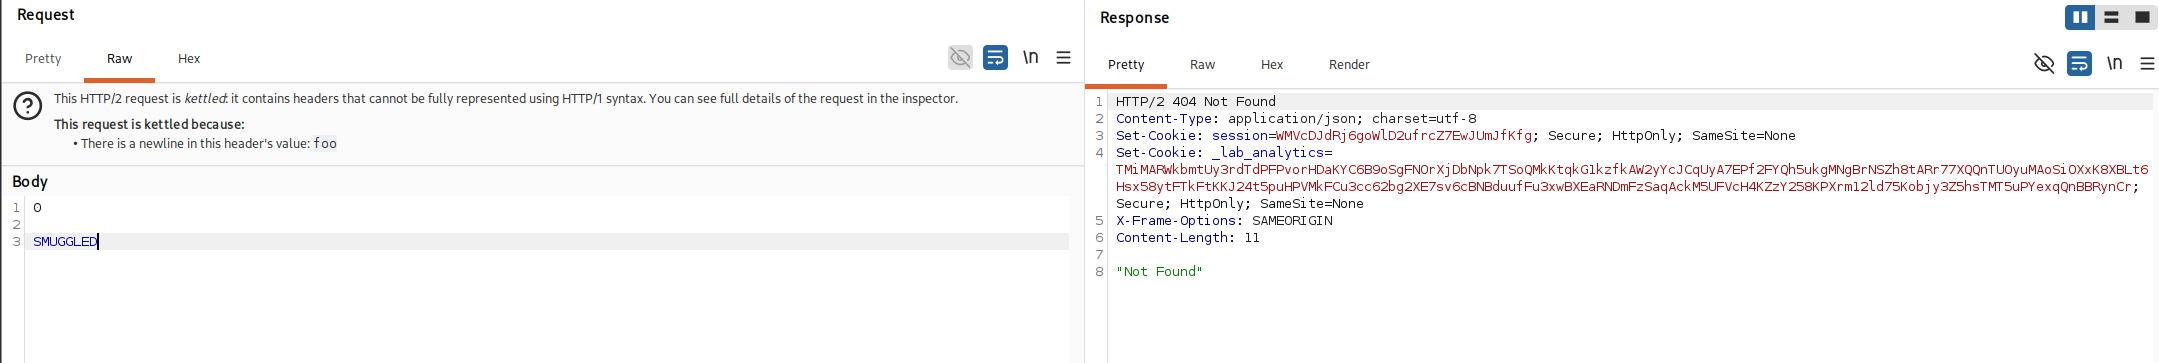The image size is (2159, 363).
Task: Click the Body section label
Action: tap(30, 181)
